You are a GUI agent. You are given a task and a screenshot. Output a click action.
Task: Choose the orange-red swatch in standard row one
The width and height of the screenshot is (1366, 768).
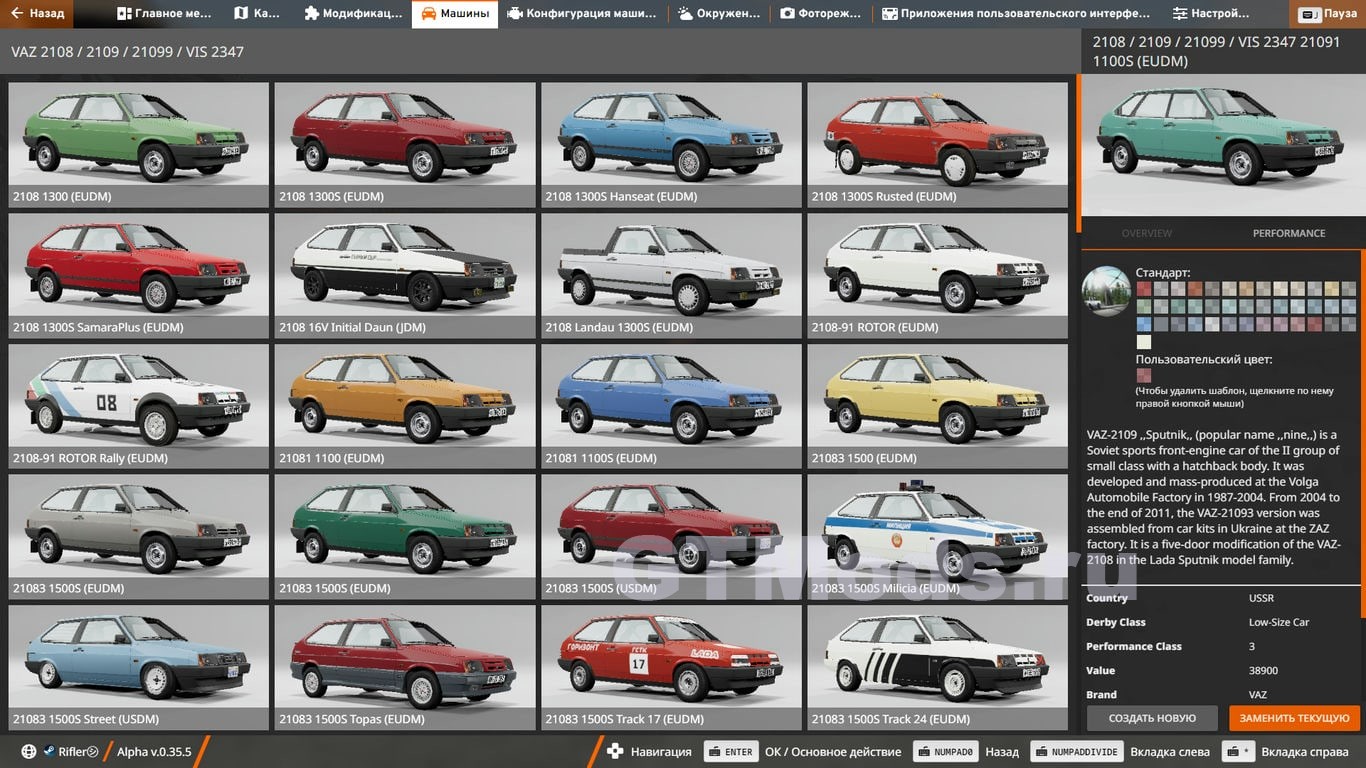pos(1195,289)
